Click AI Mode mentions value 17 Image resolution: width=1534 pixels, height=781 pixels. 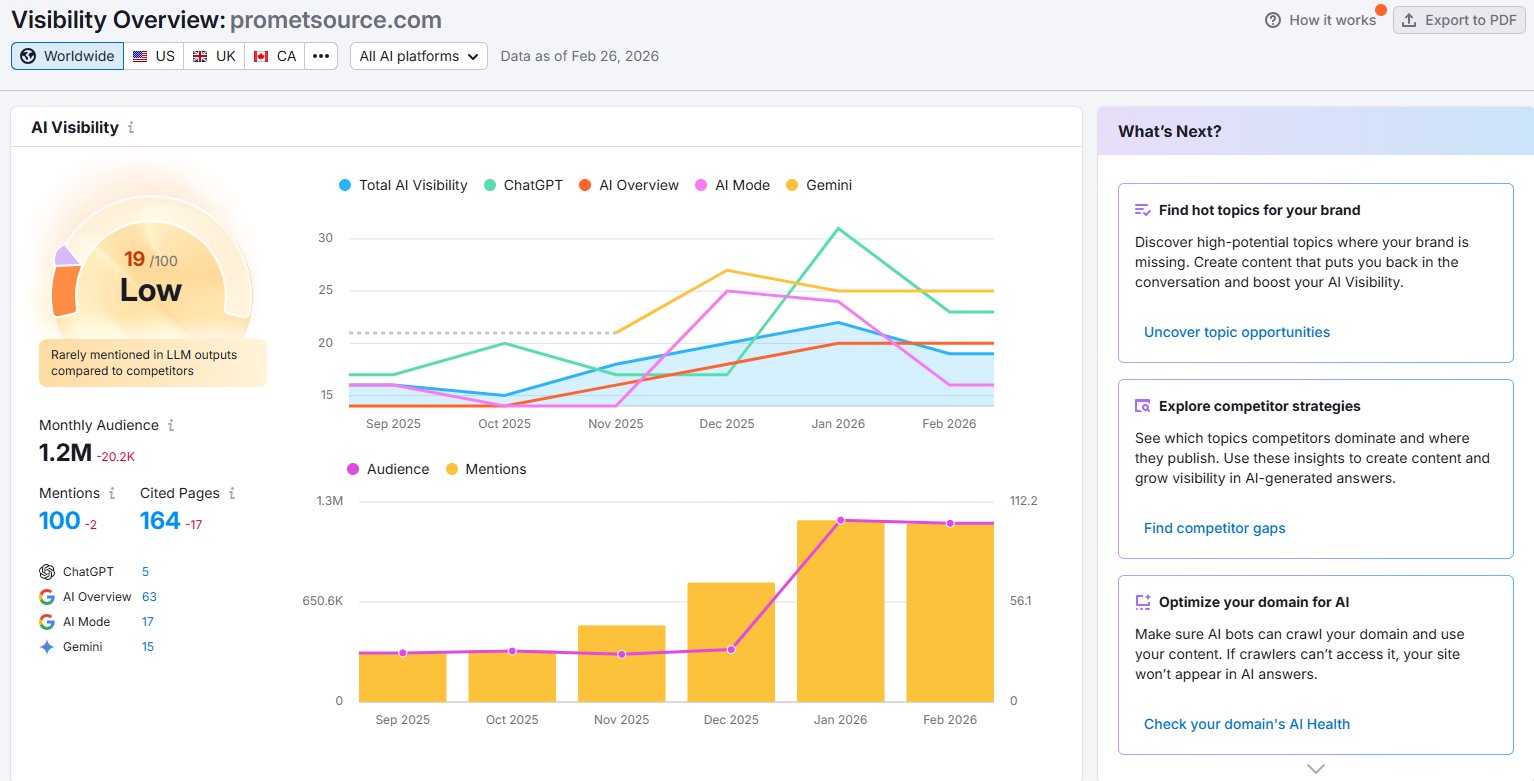(x=147, y=622)
